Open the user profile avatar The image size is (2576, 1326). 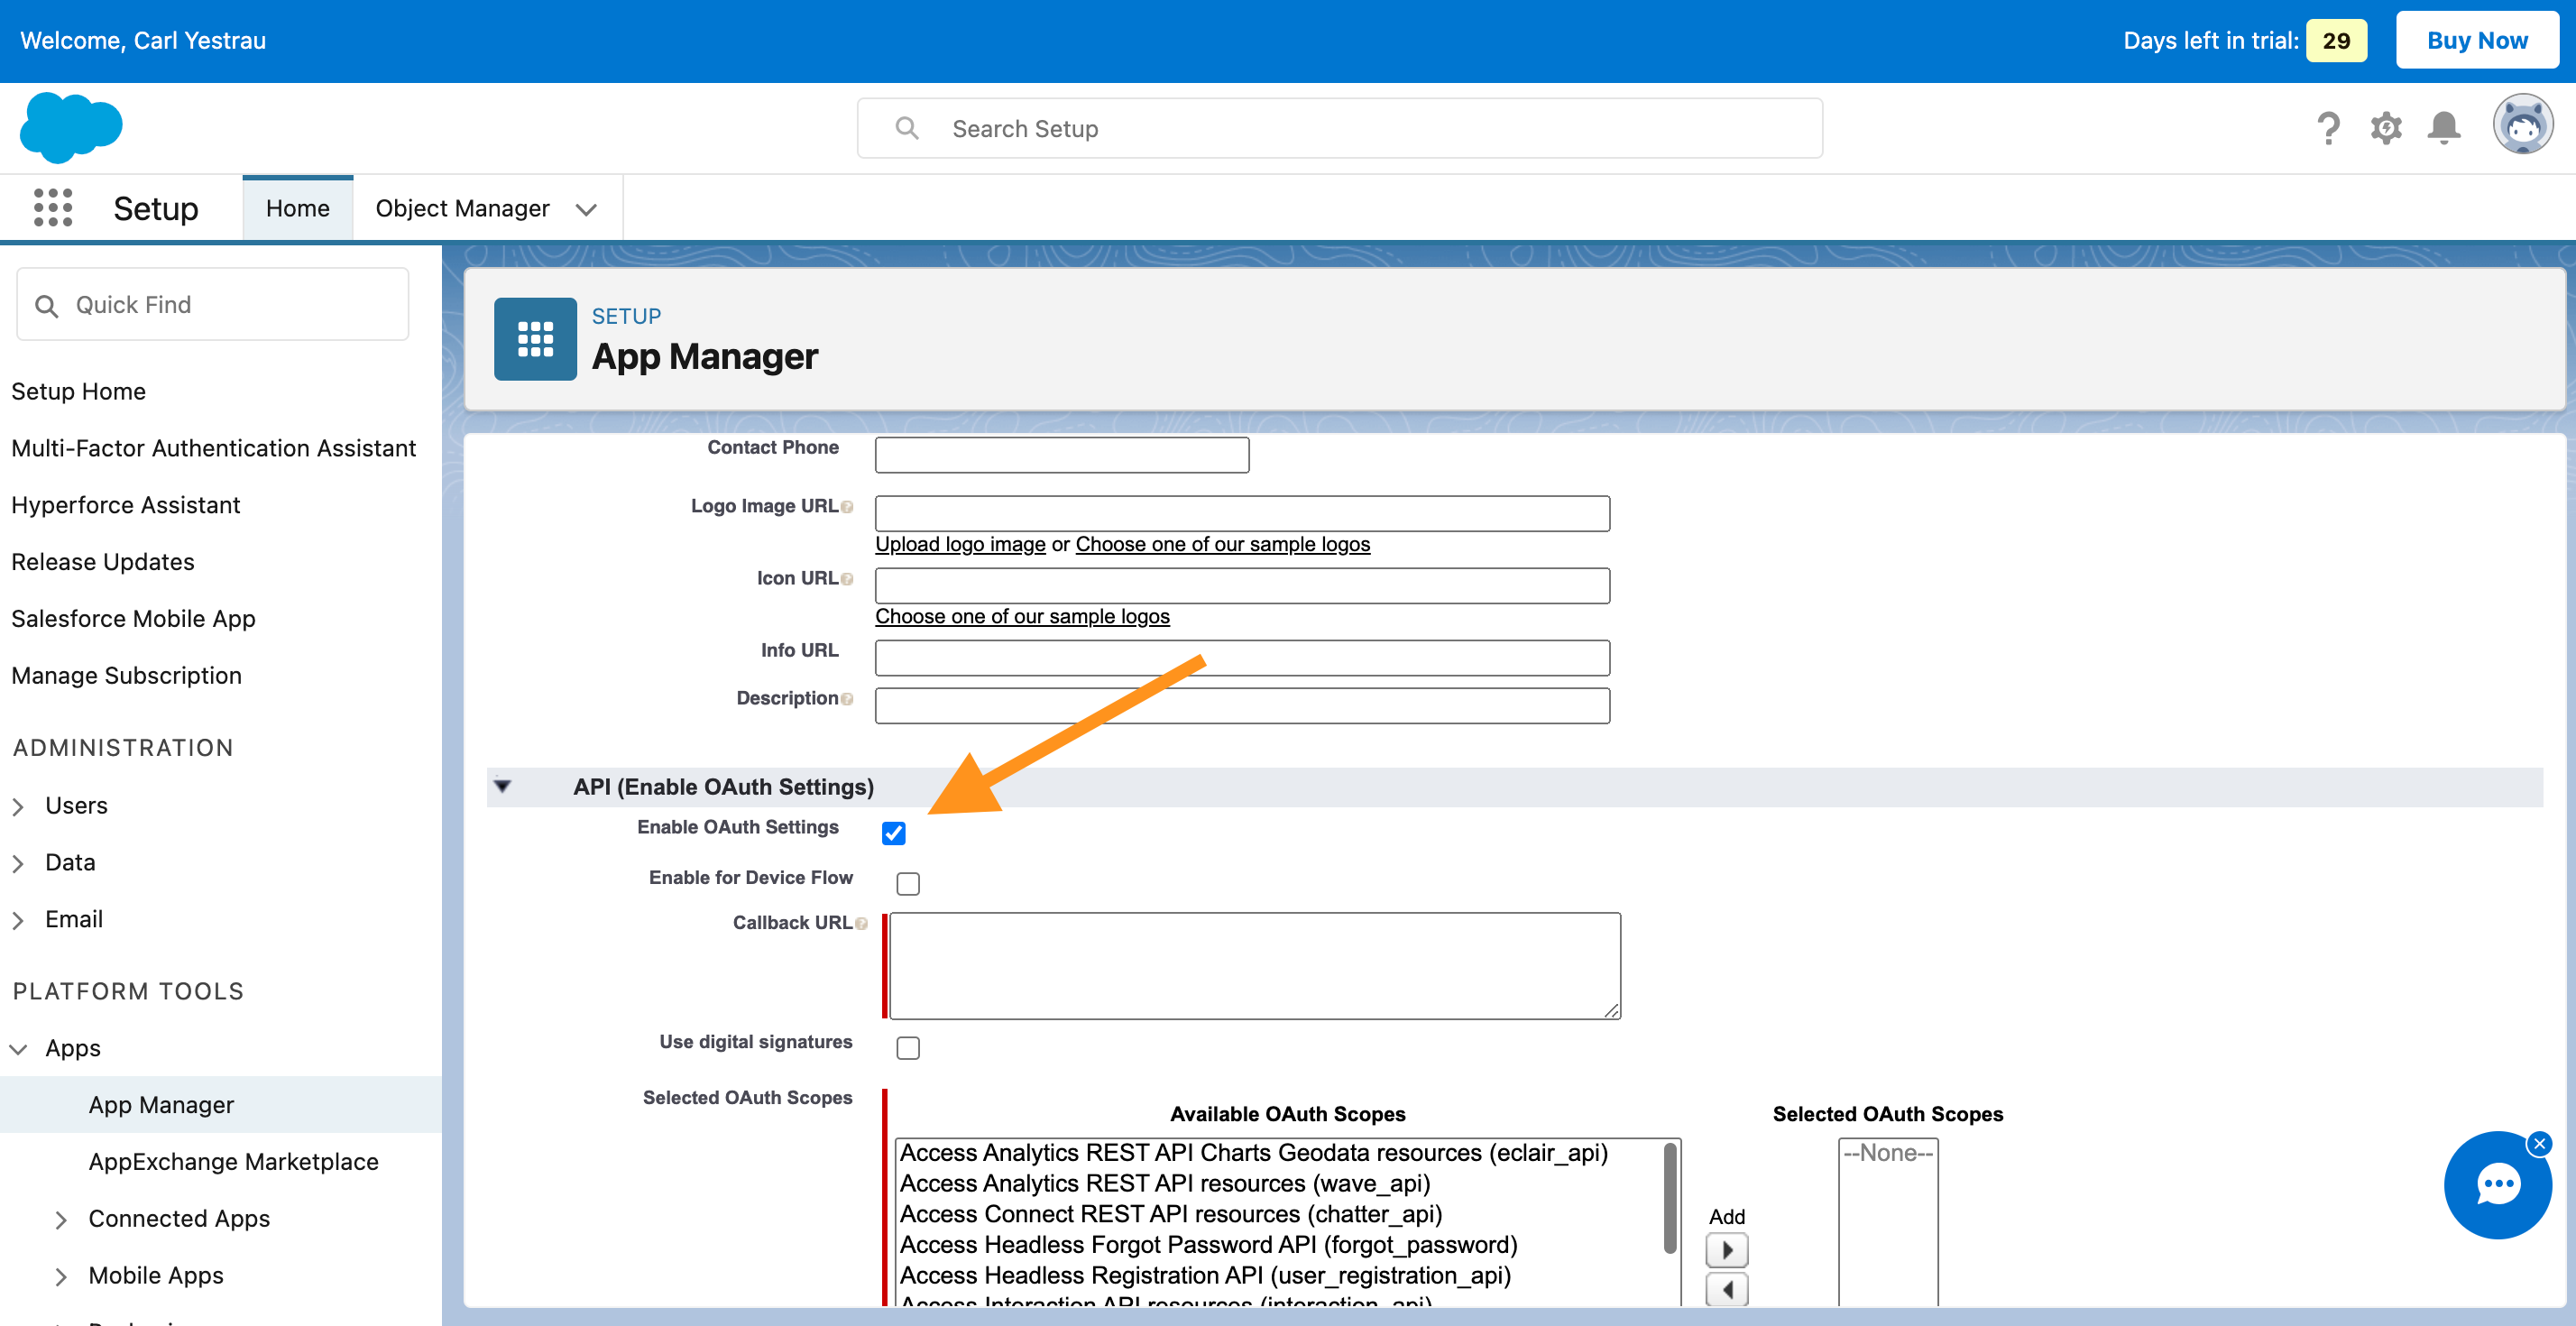[2522, 125]
